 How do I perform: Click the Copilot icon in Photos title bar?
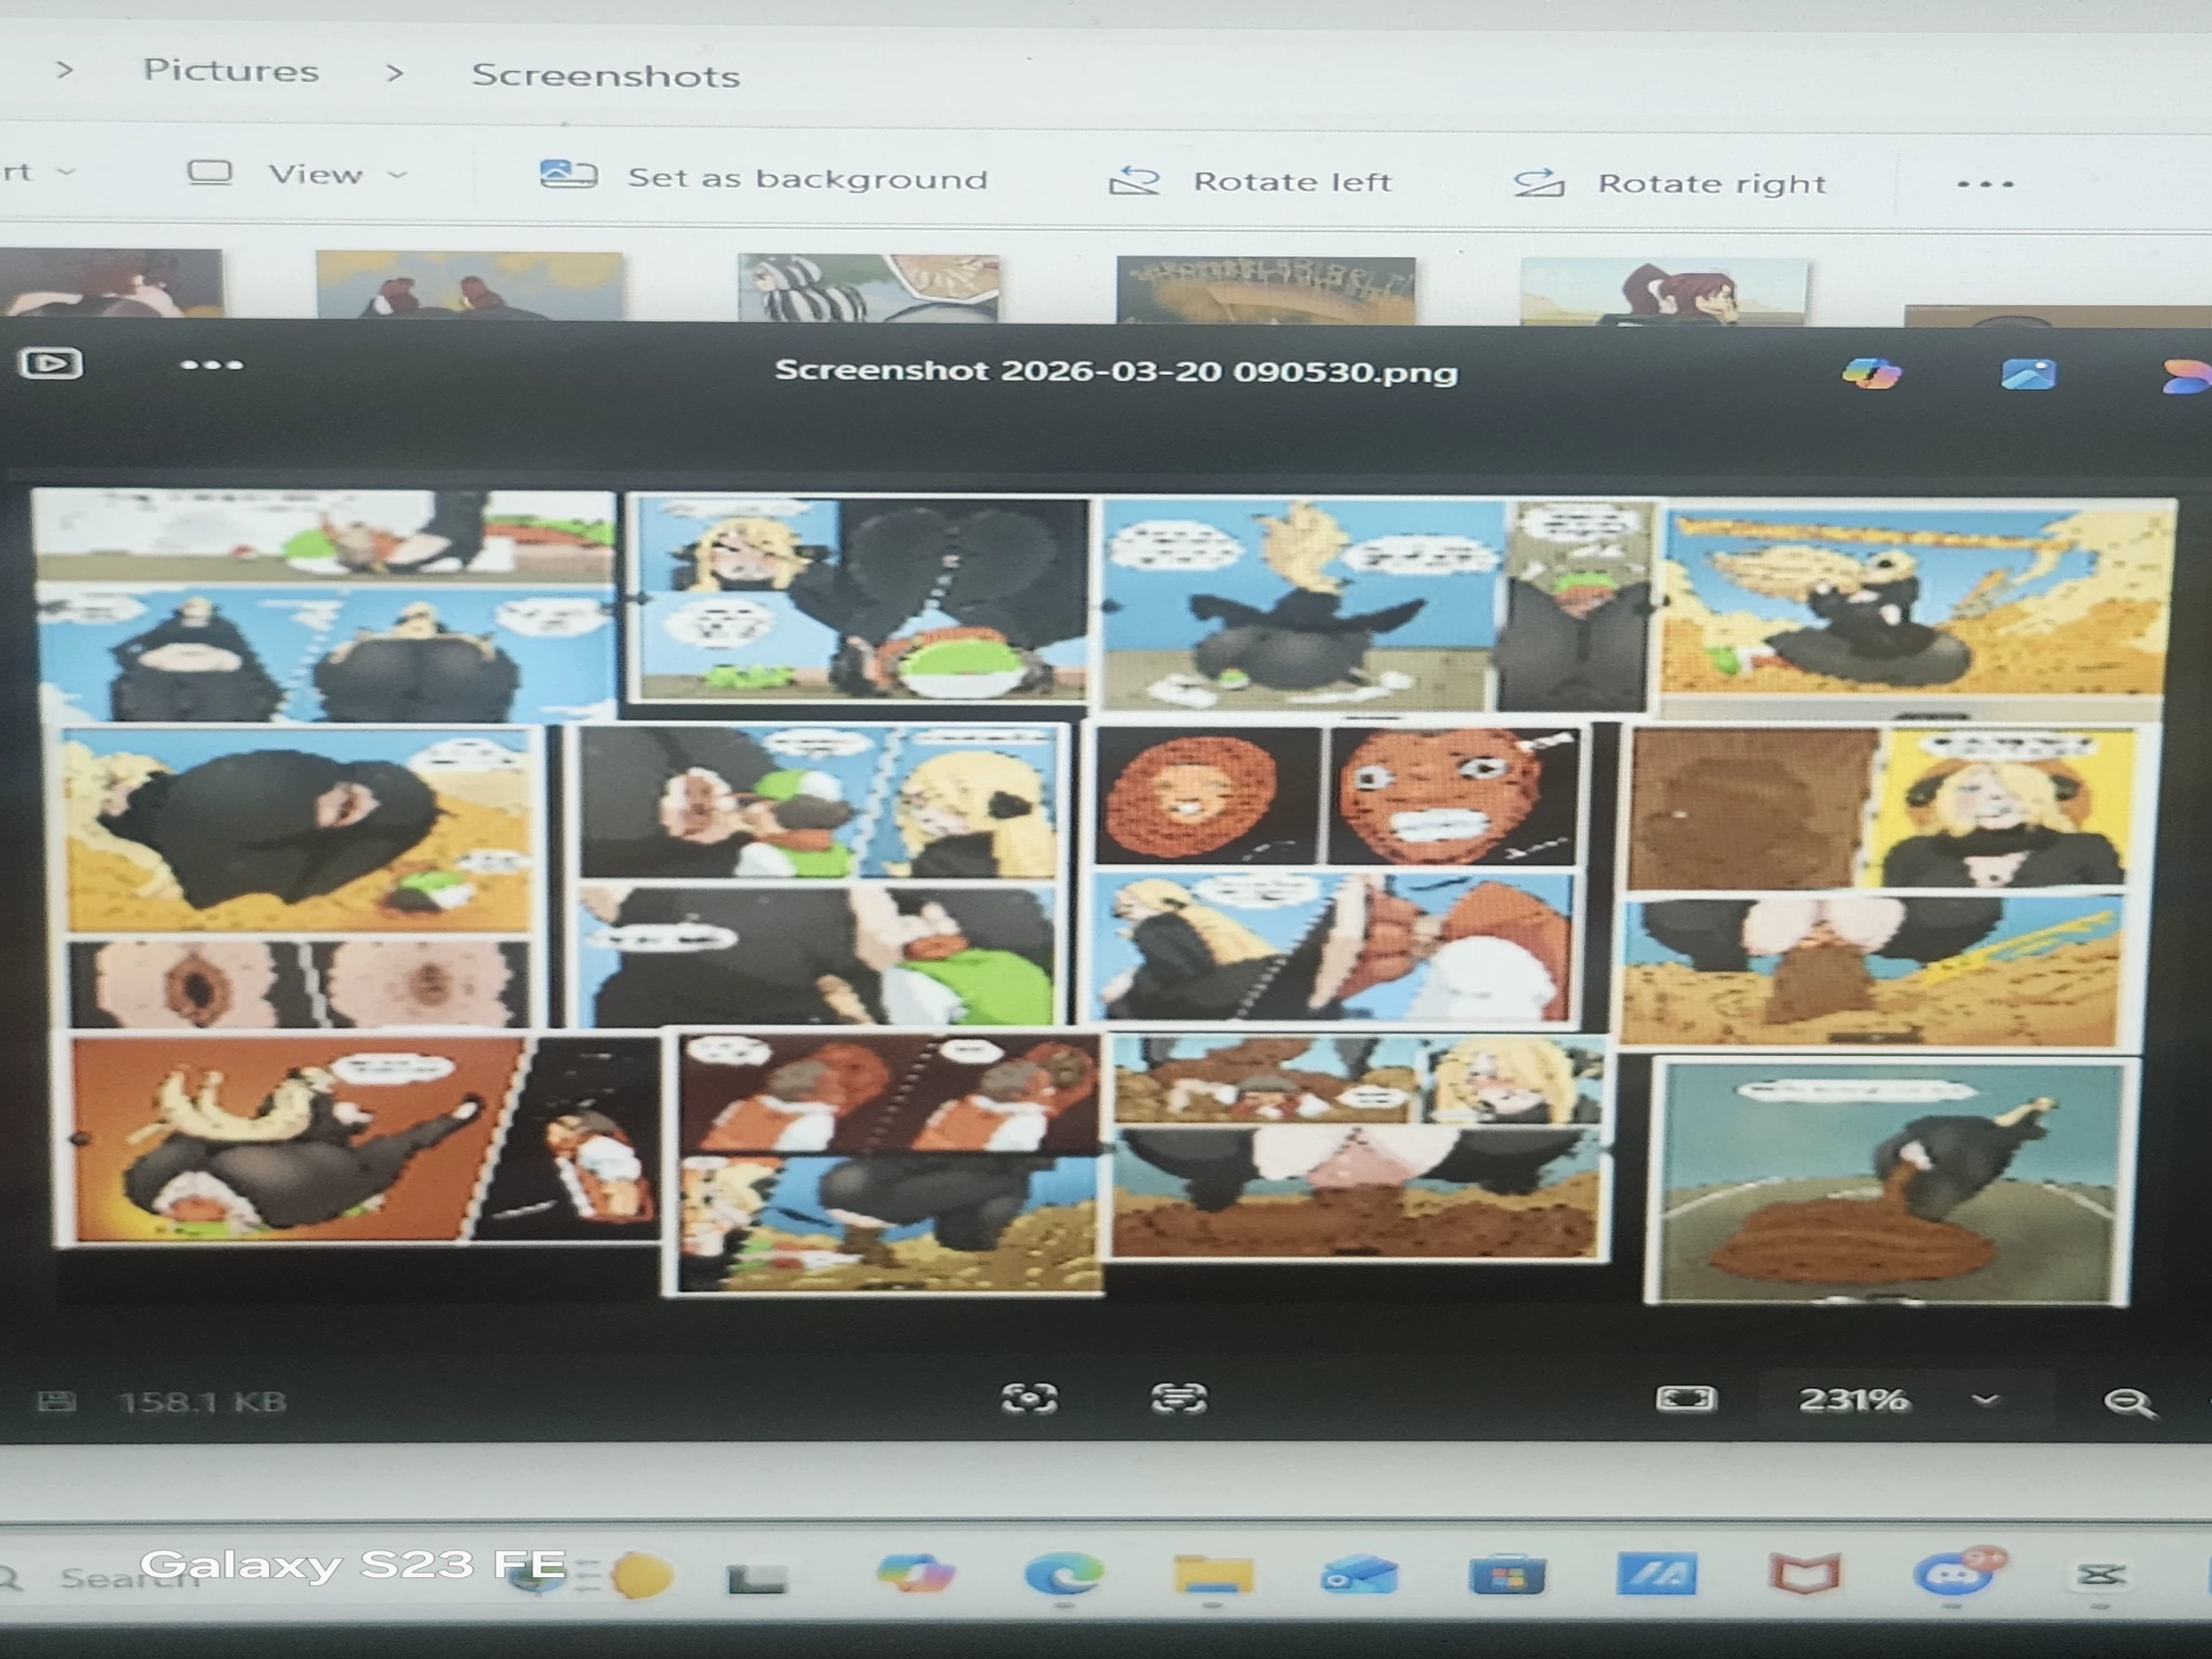[x=1871, y=374]
